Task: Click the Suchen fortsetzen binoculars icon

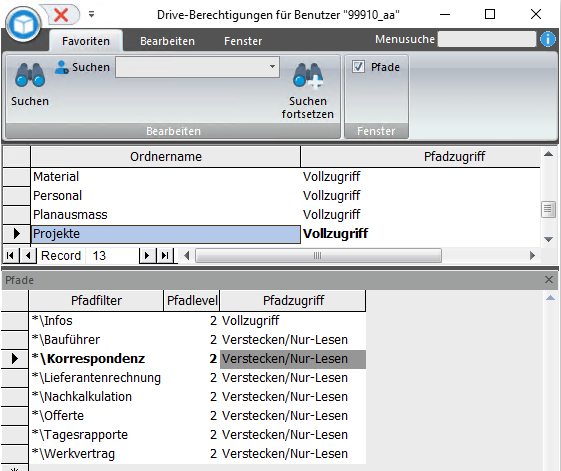Action: coord(308,75)
